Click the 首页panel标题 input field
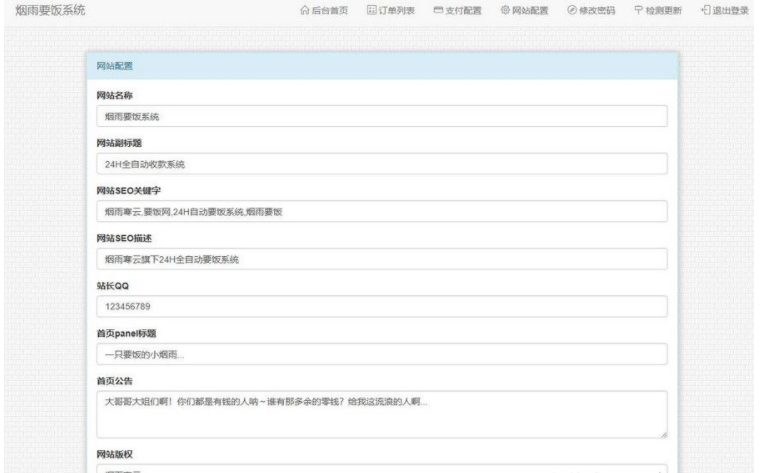765x473 pixels. pyautogui.click(x=380, y=354)
